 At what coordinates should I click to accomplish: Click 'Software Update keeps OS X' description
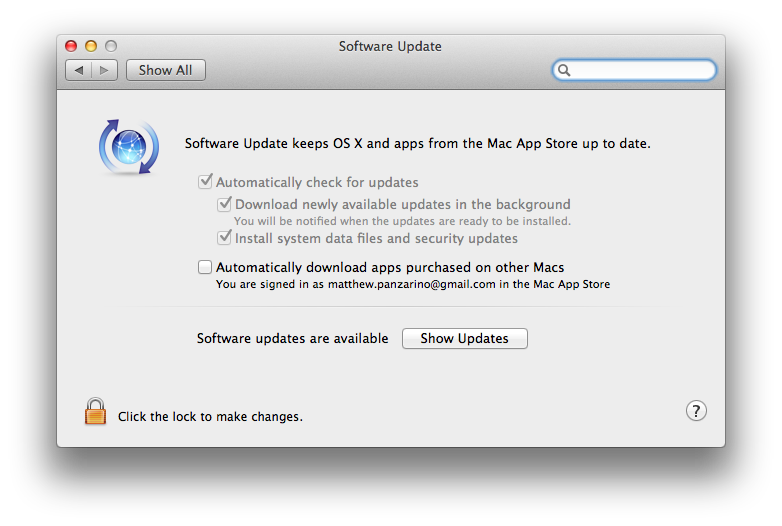pyautogui.click(x=417, y=144)
